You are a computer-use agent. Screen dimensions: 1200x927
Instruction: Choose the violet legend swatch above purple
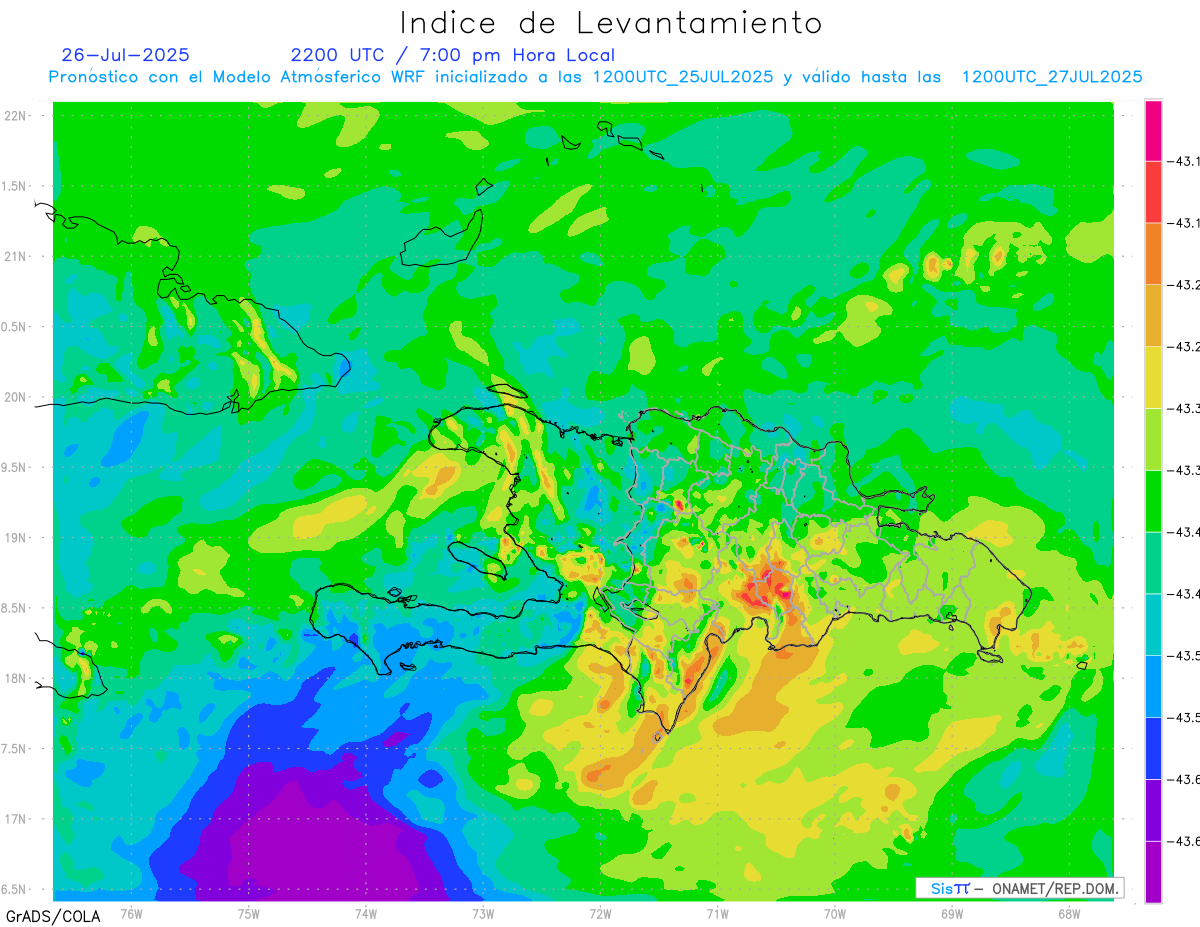point(1153,809)
